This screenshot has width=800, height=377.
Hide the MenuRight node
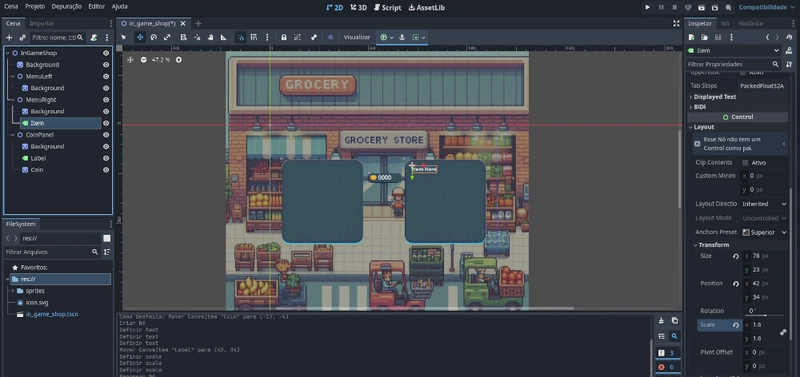(x=106, y=100)
